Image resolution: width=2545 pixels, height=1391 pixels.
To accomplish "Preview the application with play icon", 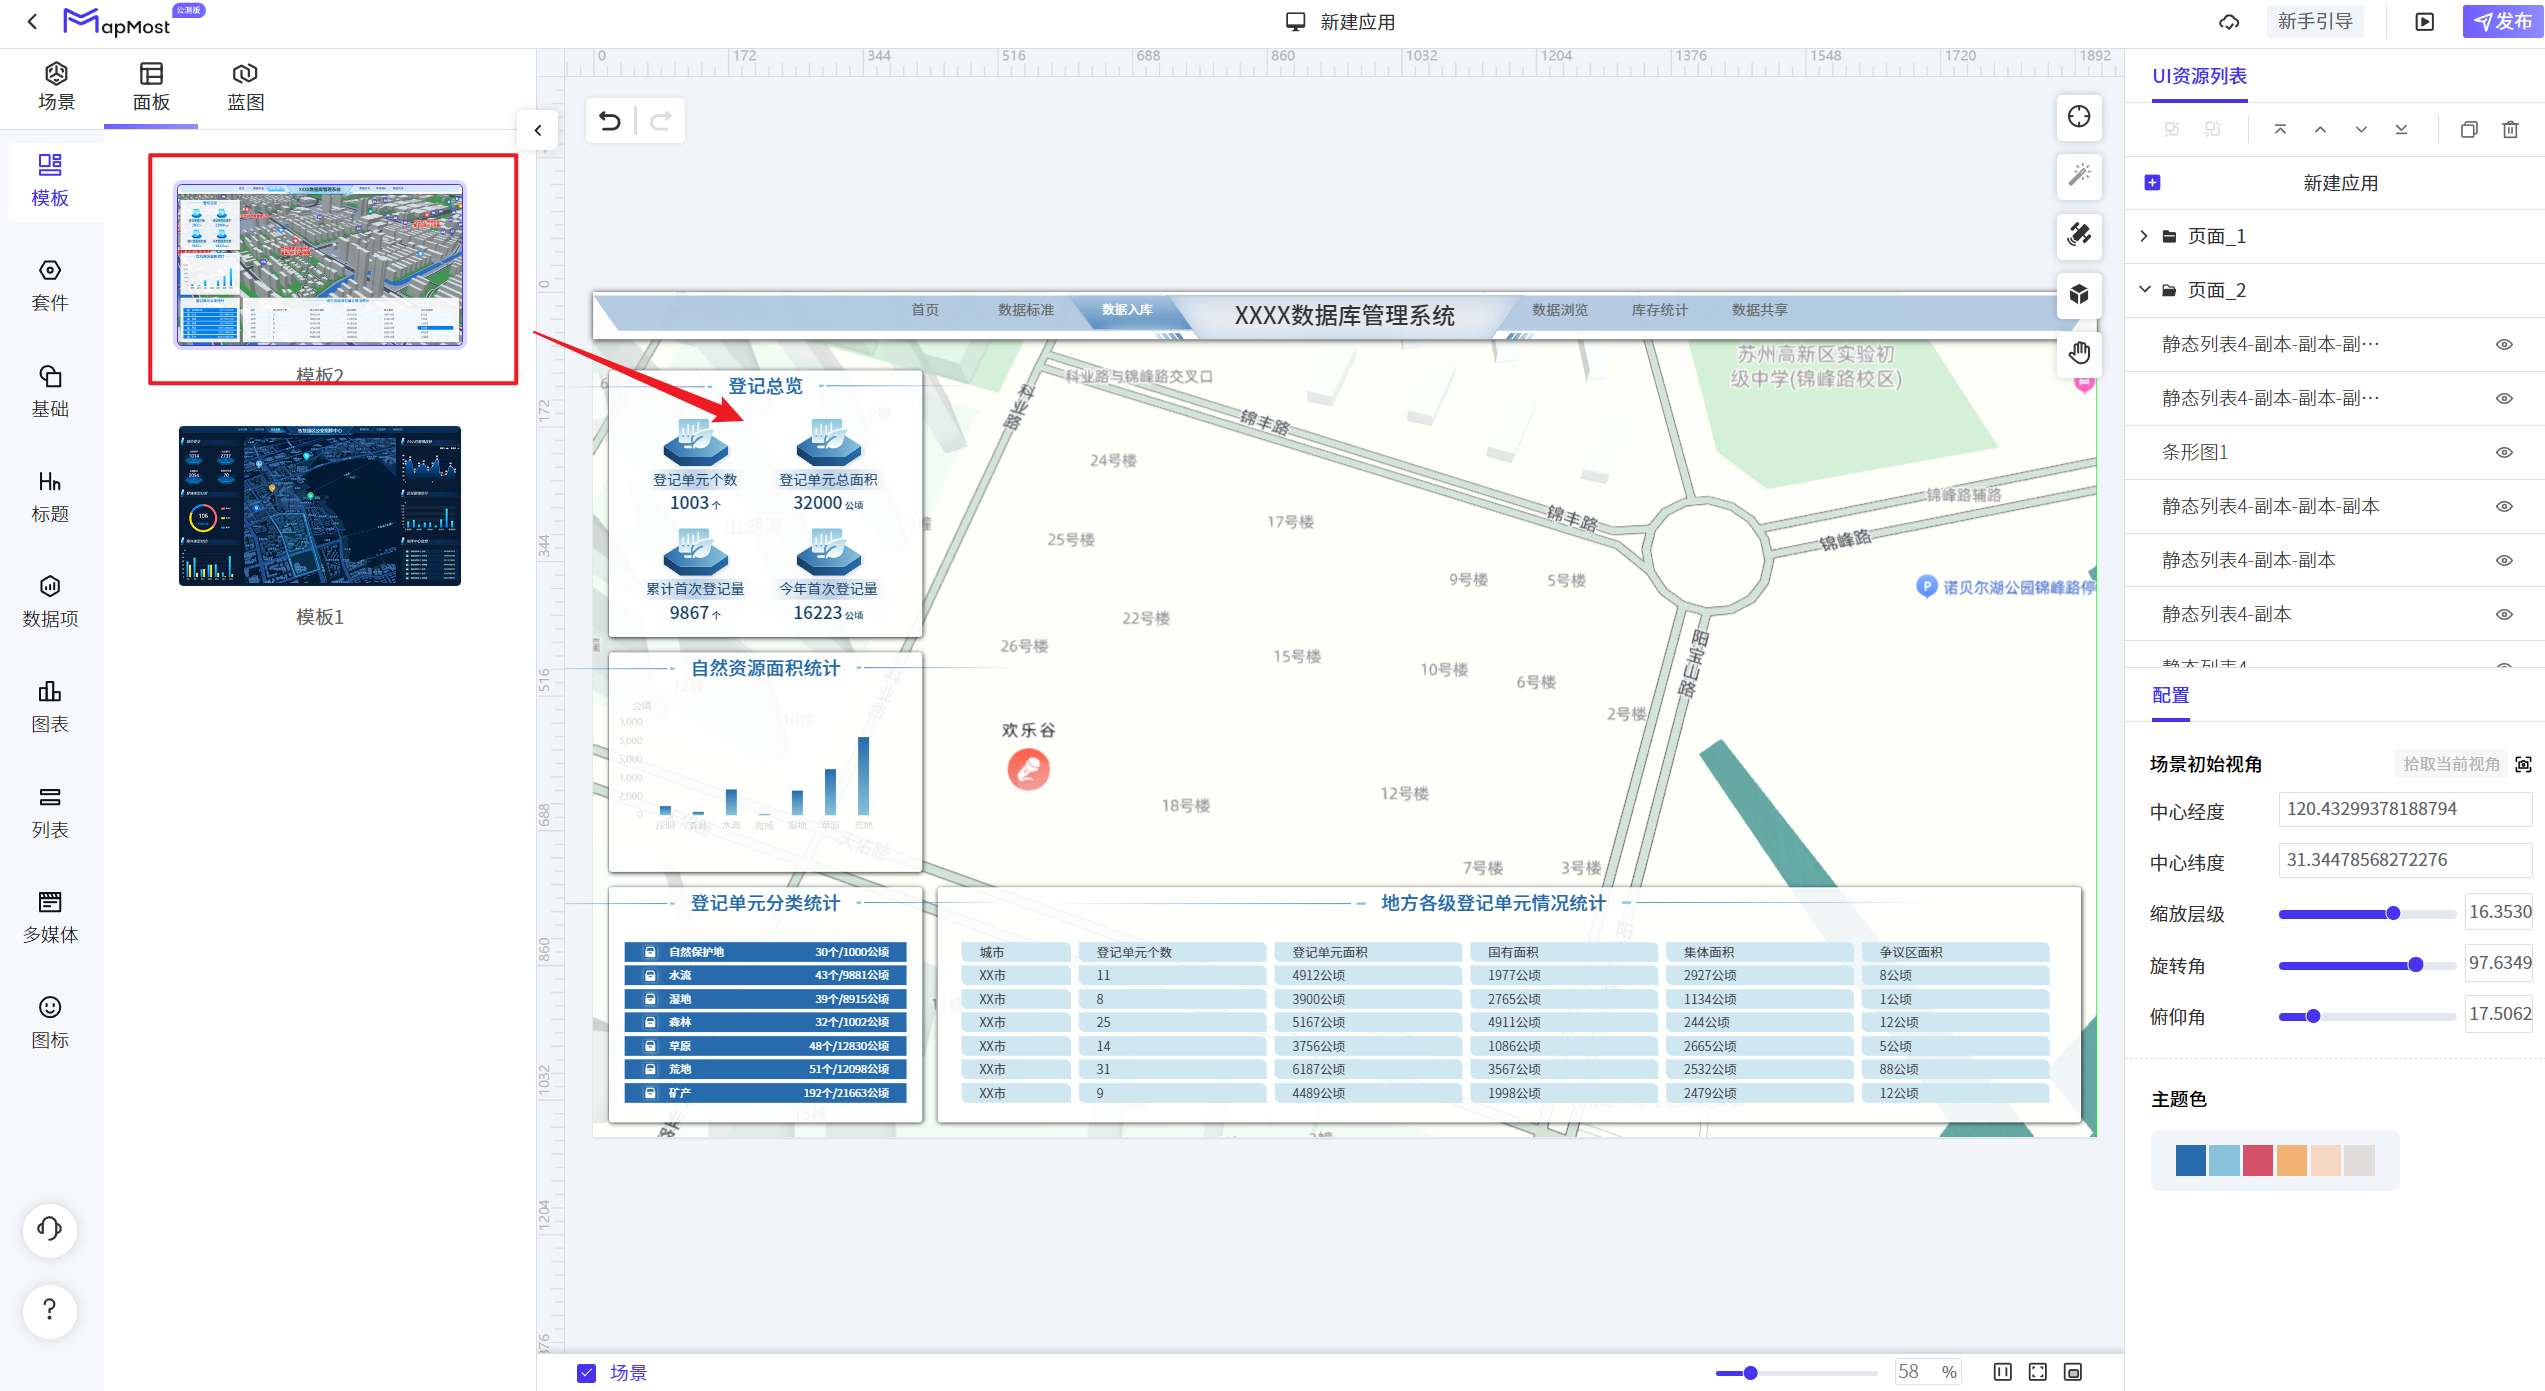I will (2425, 22).
